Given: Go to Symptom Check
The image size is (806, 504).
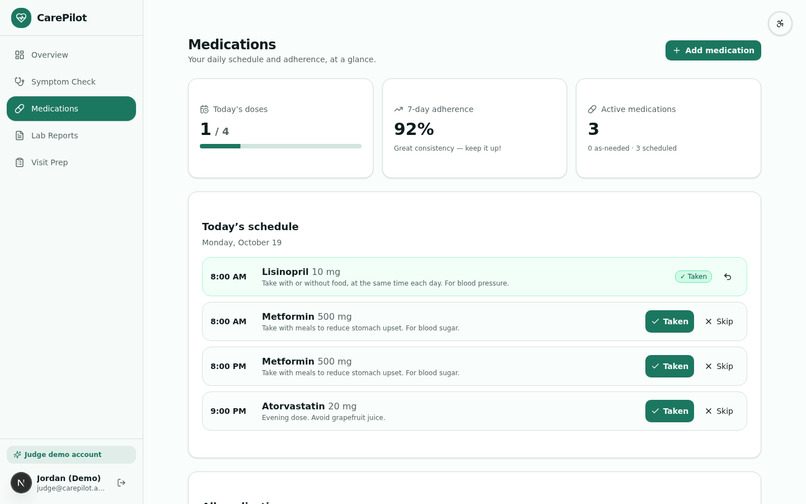Looking at the screenshot, I should [71, 82].
